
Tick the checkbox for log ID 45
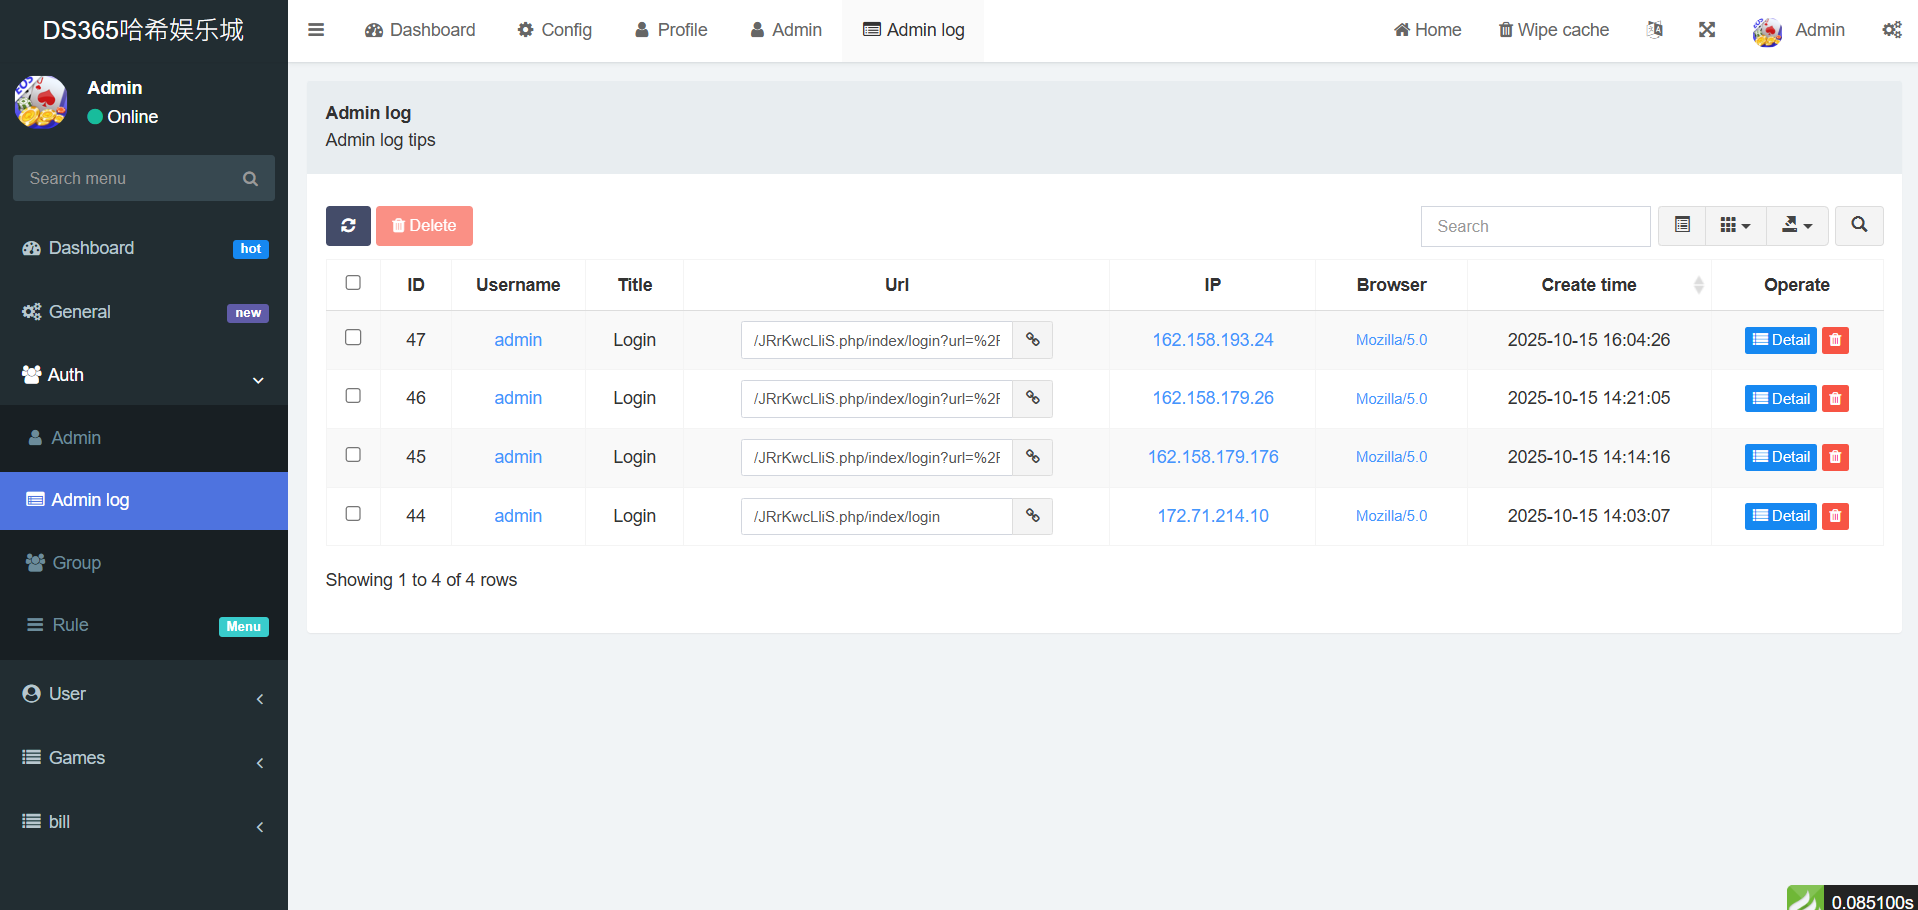pyautogui.click(x=353, y=455)
